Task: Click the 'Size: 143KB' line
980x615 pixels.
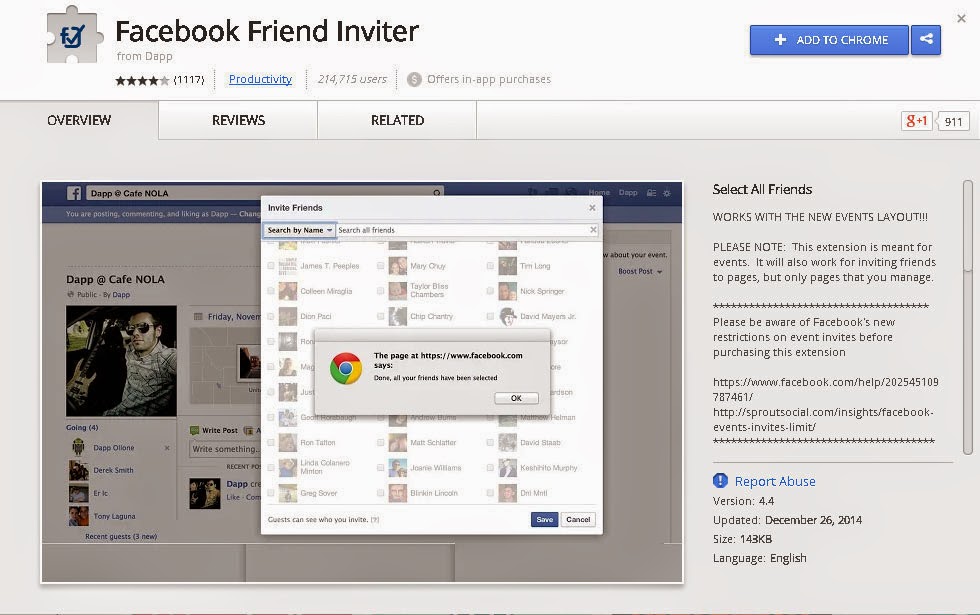Action: (x=742, y=539)
